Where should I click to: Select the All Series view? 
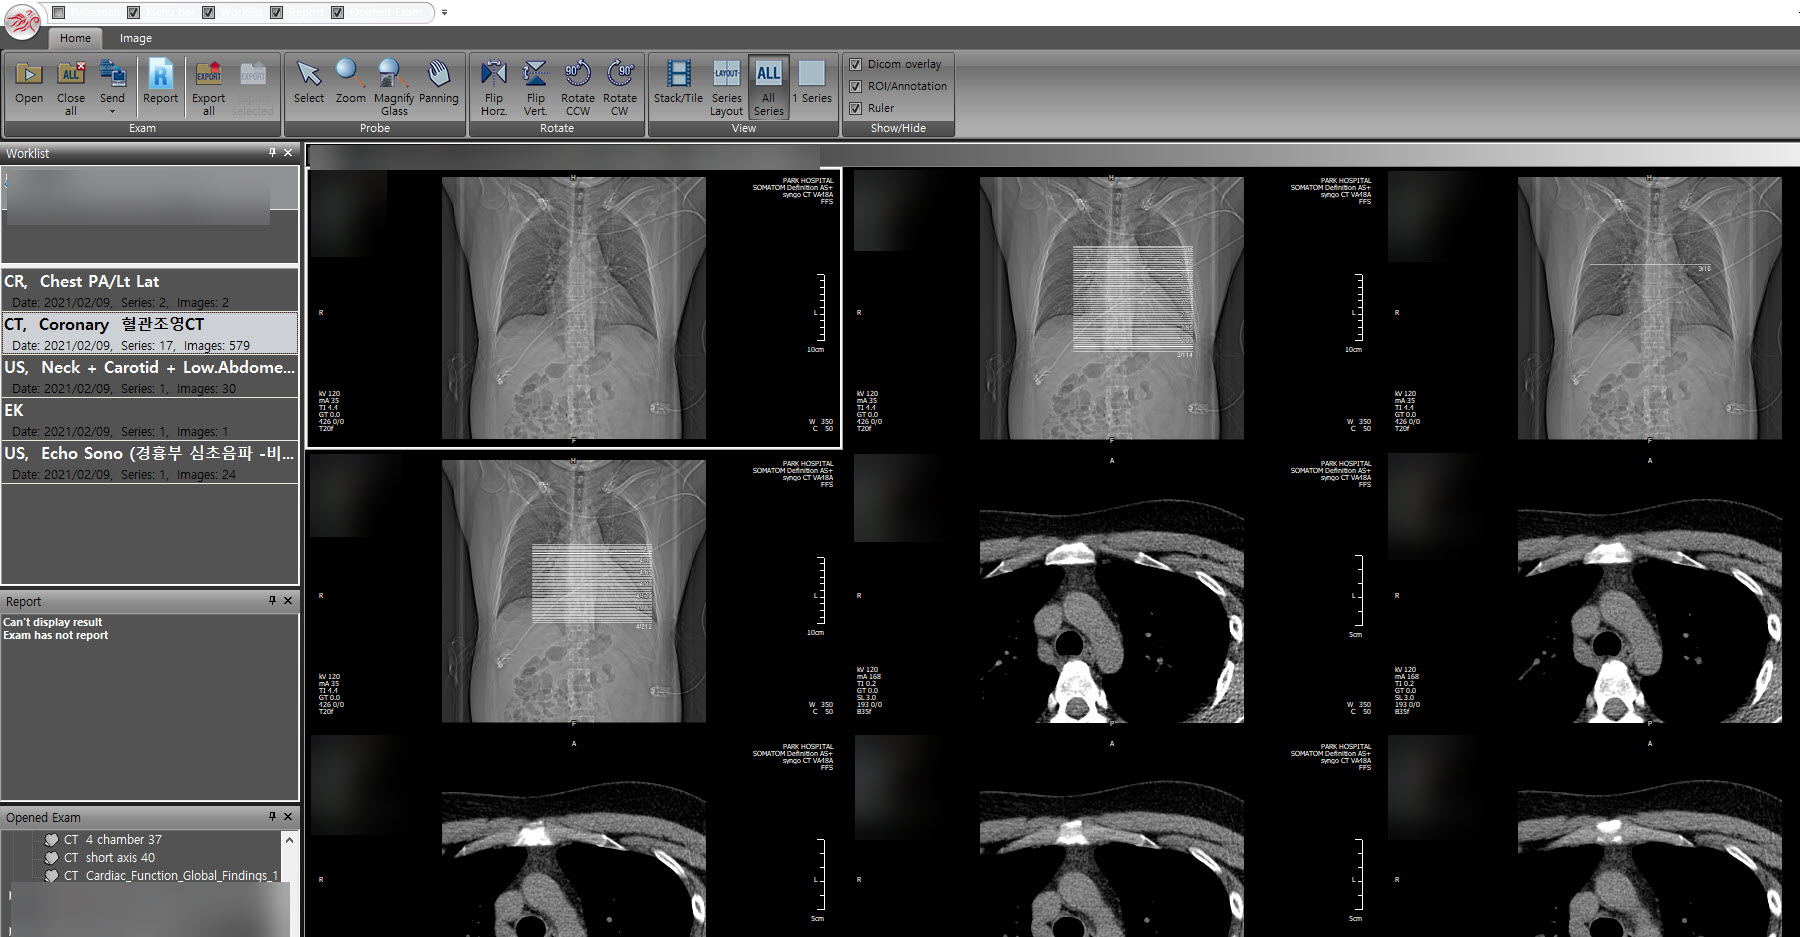pos(768,87)
